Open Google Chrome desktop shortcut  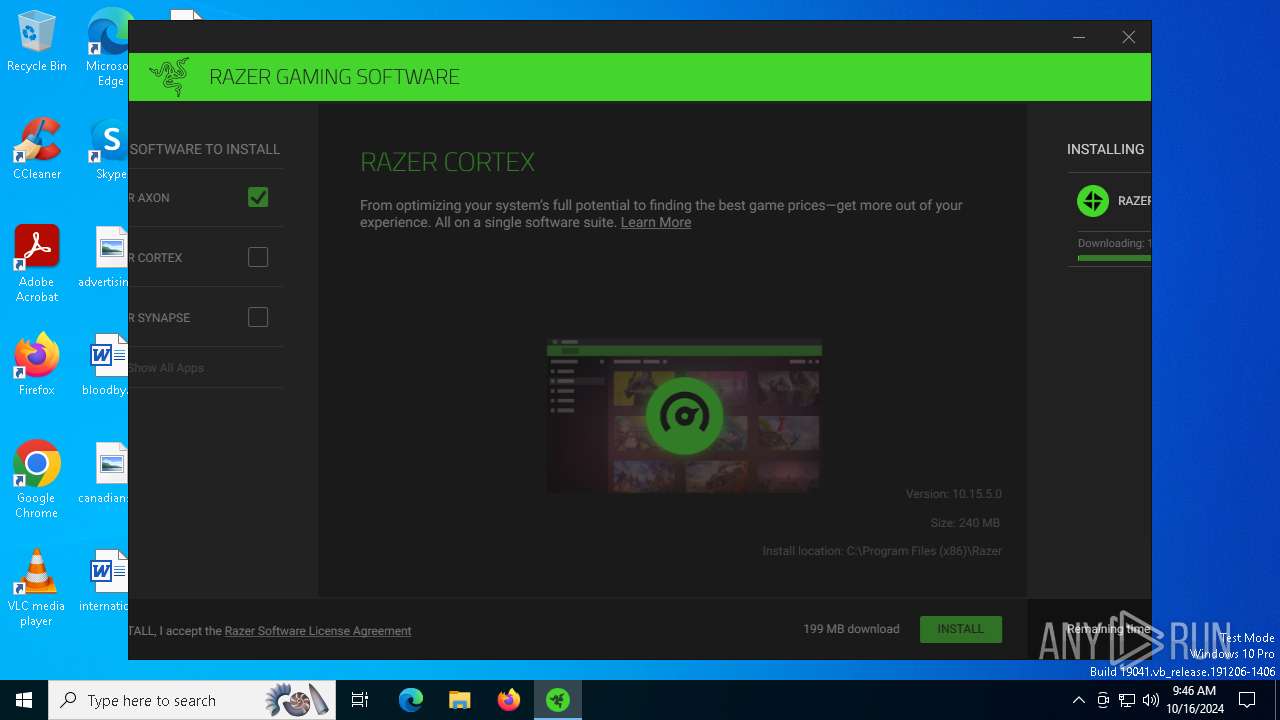[x=37, y=480]
